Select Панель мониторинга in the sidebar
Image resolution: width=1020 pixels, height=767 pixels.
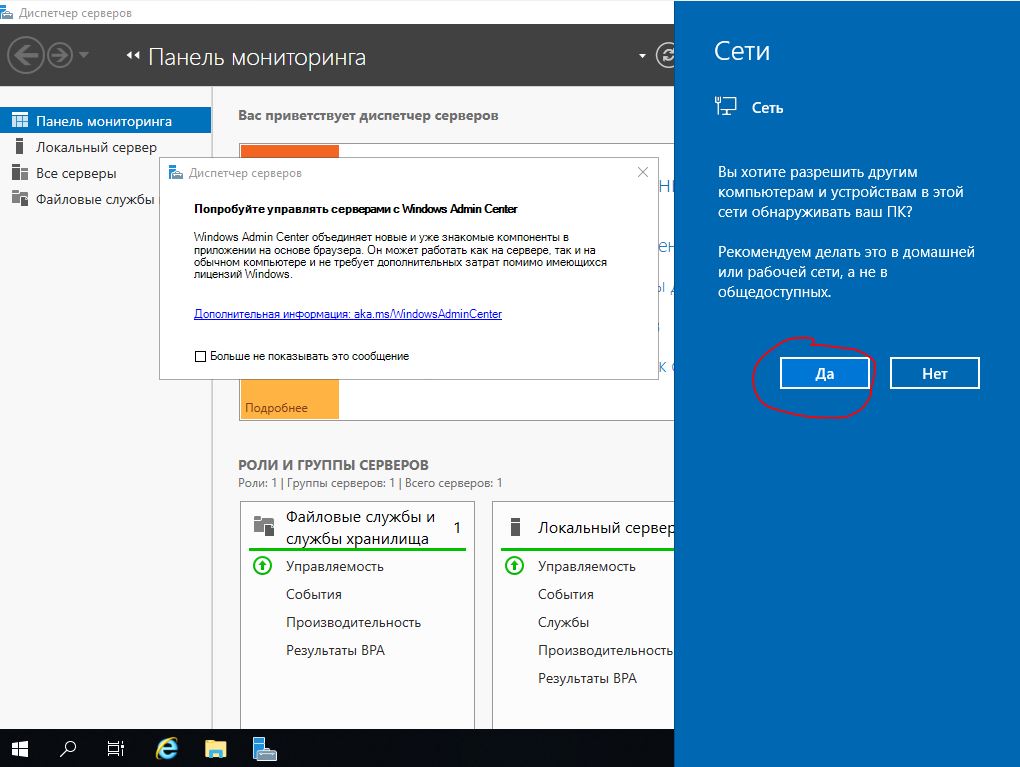coord(104,121)
